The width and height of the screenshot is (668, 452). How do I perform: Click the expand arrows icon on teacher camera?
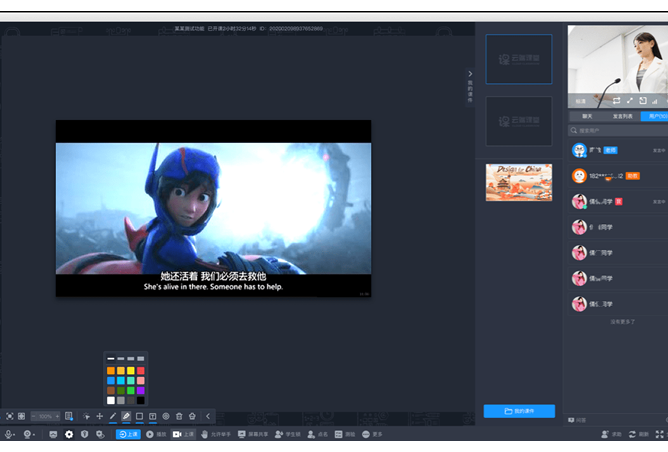tap(630, 101)
